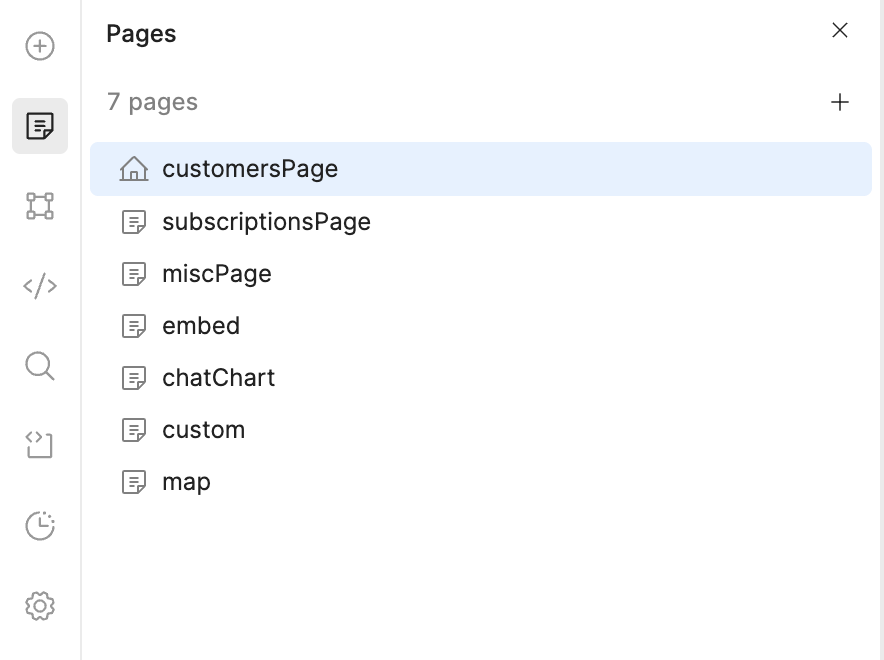The height and width of the screenshot is (660, 884).
Task: Click the home icon beside customersPage
Action: (134, 169)
